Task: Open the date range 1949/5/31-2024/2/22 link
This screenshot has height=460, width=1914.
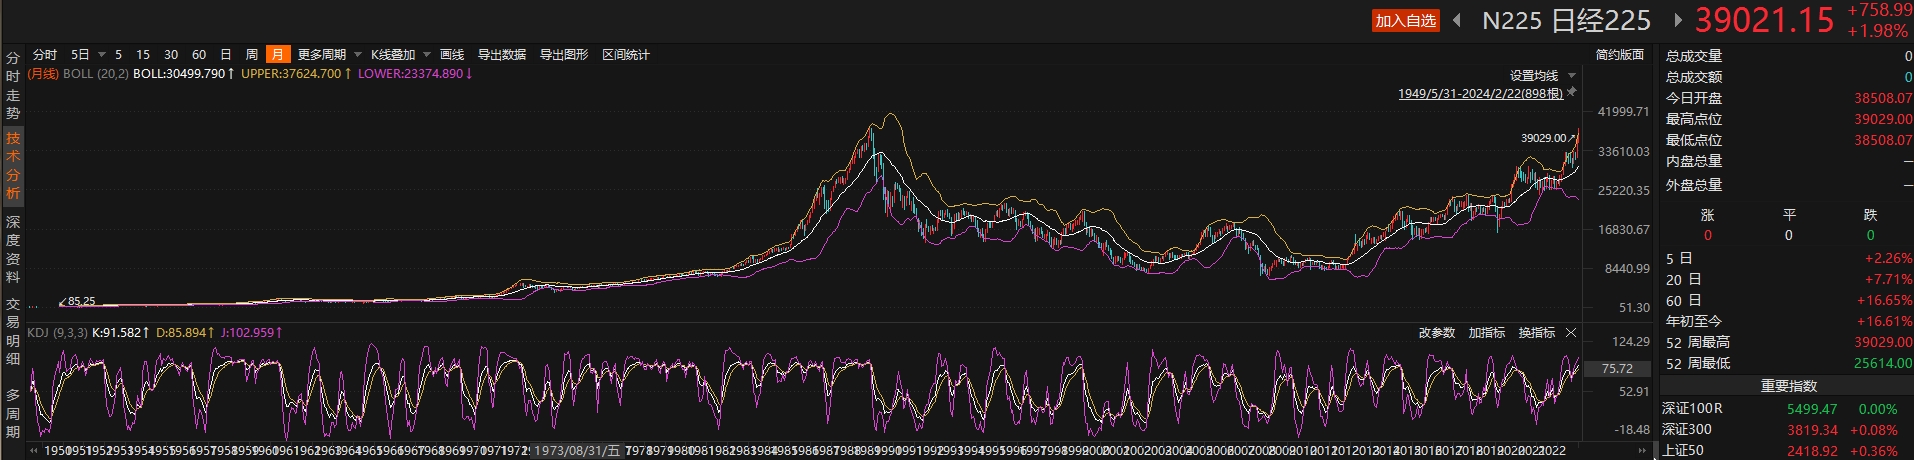Action: 1480,94
